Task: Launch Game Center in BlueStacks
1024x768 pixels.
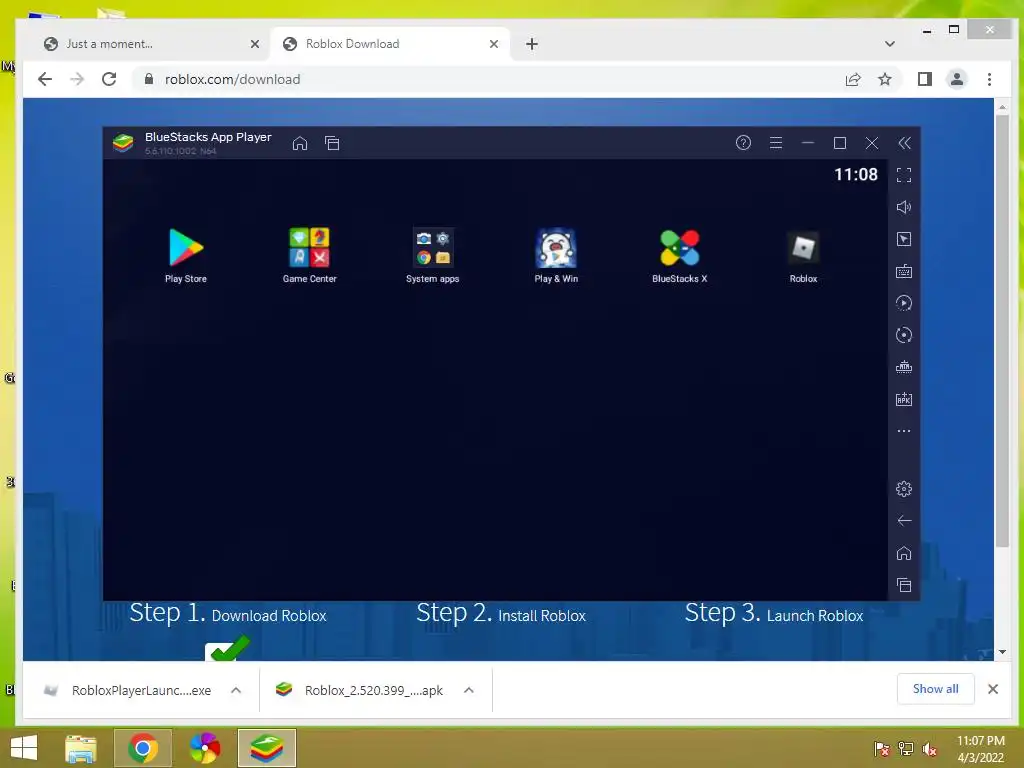Action: pyautogui.click(x=310, y=248)
